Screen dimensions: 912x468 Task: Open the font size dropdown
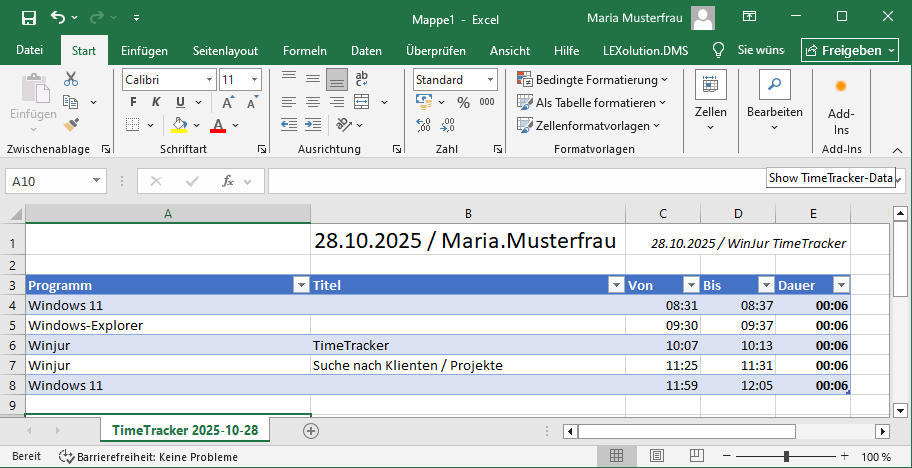point(255,80)
